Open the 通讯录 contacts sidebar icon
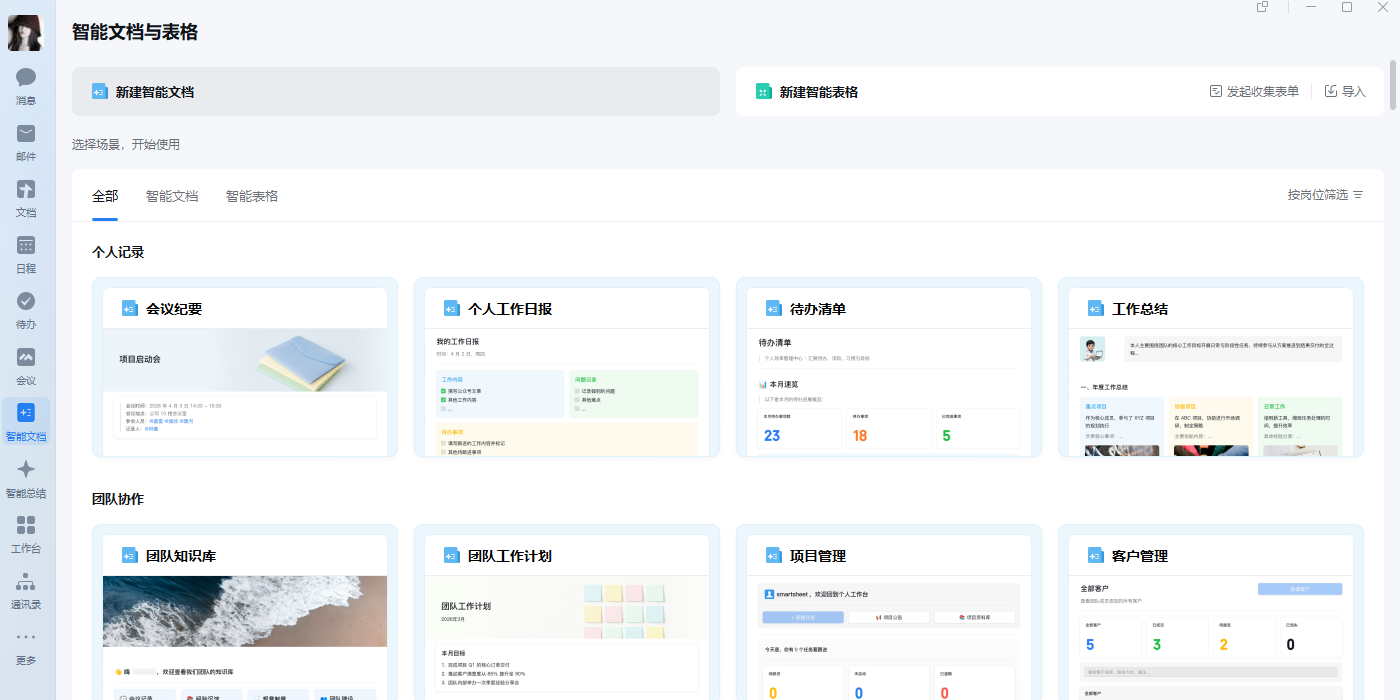Image resolution: width=1400 pixels, height=700 pixels. [x=26, y=591]
